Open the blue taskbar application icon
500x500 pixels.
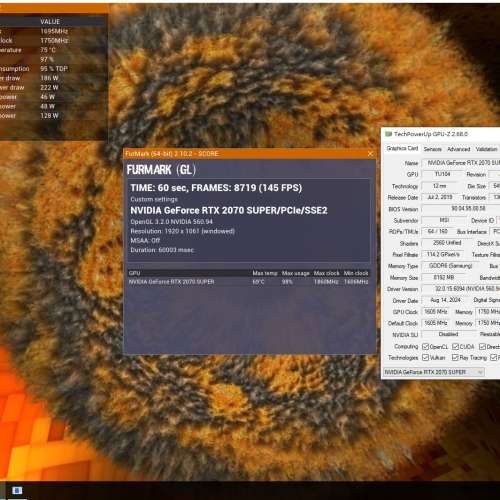[x=17, y=490]
